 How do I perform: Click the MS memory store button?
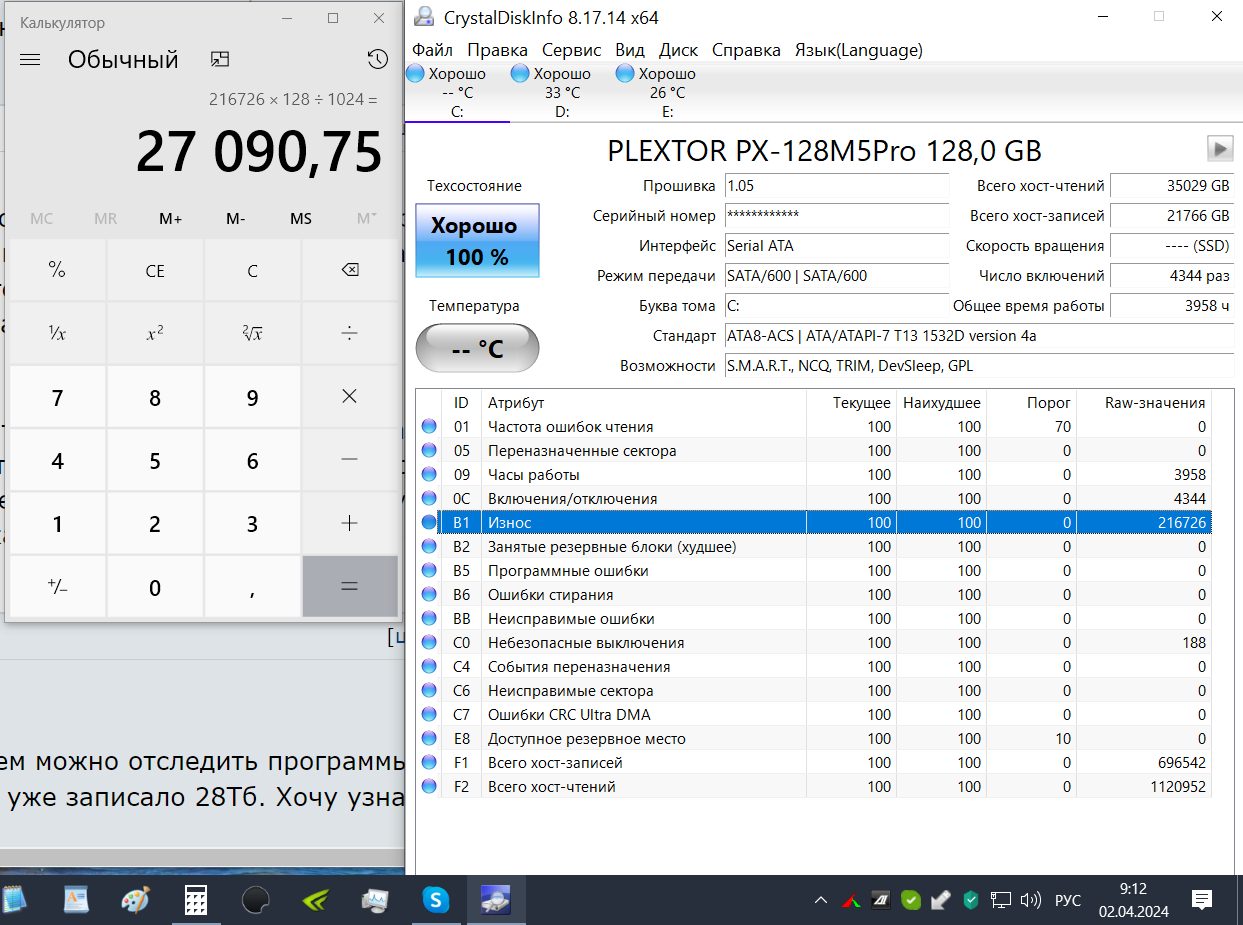point(300,218)
